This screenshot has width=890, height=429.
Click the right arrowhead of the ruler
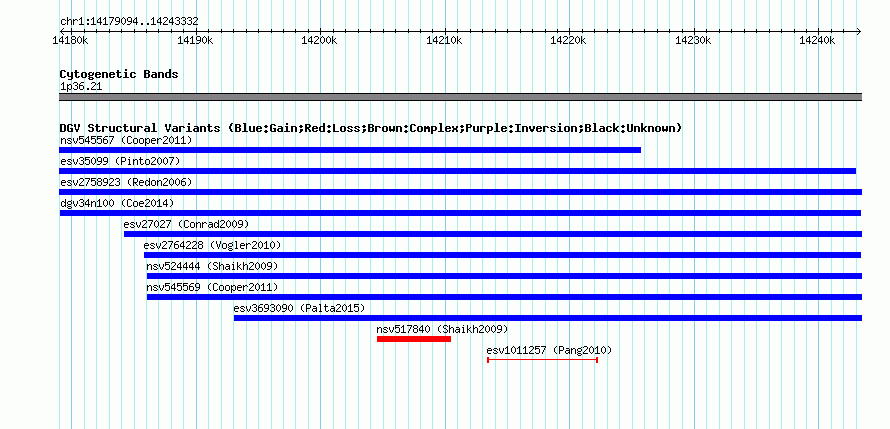point(858,31)
